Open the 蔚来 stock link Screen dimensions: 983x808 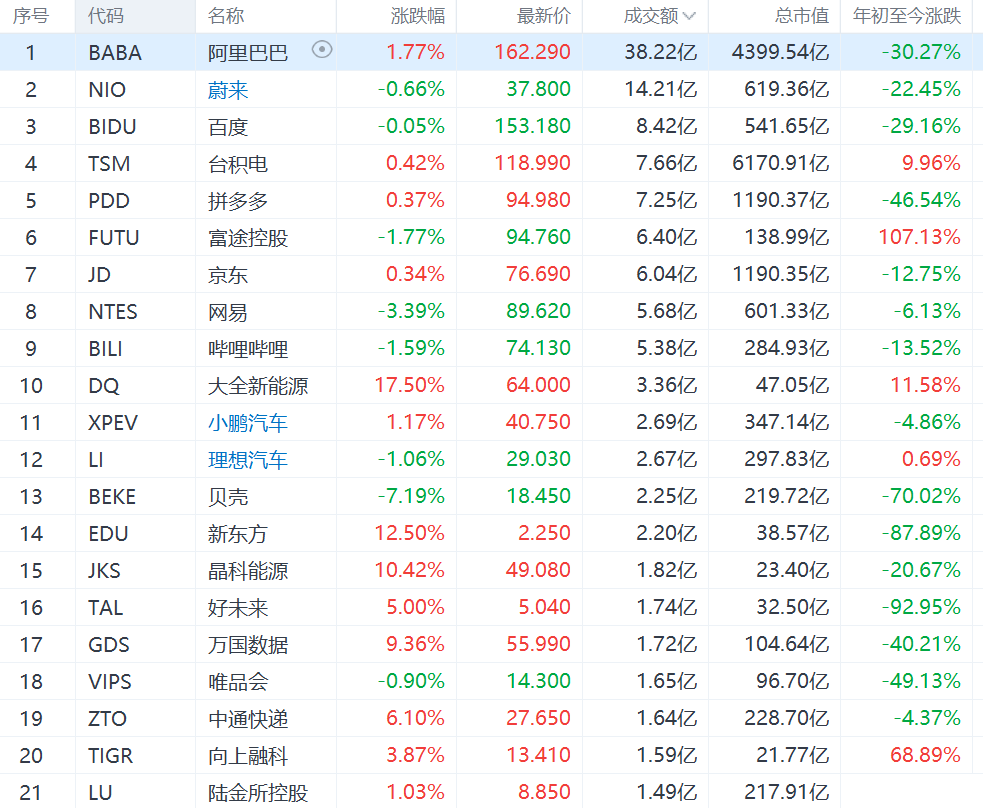point(228,90)
